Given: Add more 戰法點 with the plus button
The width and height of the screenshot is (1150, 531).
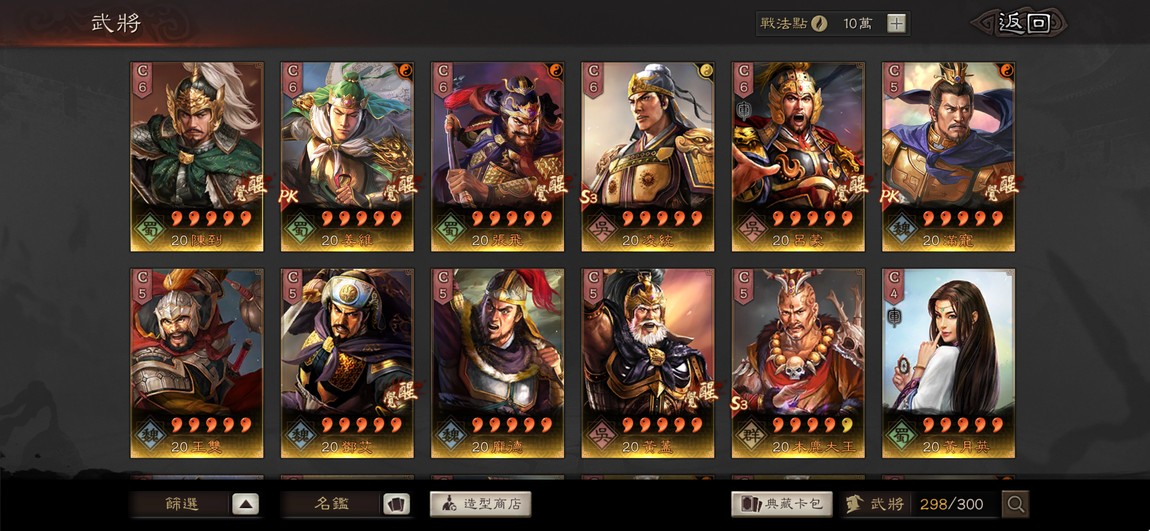Looking at the screenshot, I should [896, 23].
